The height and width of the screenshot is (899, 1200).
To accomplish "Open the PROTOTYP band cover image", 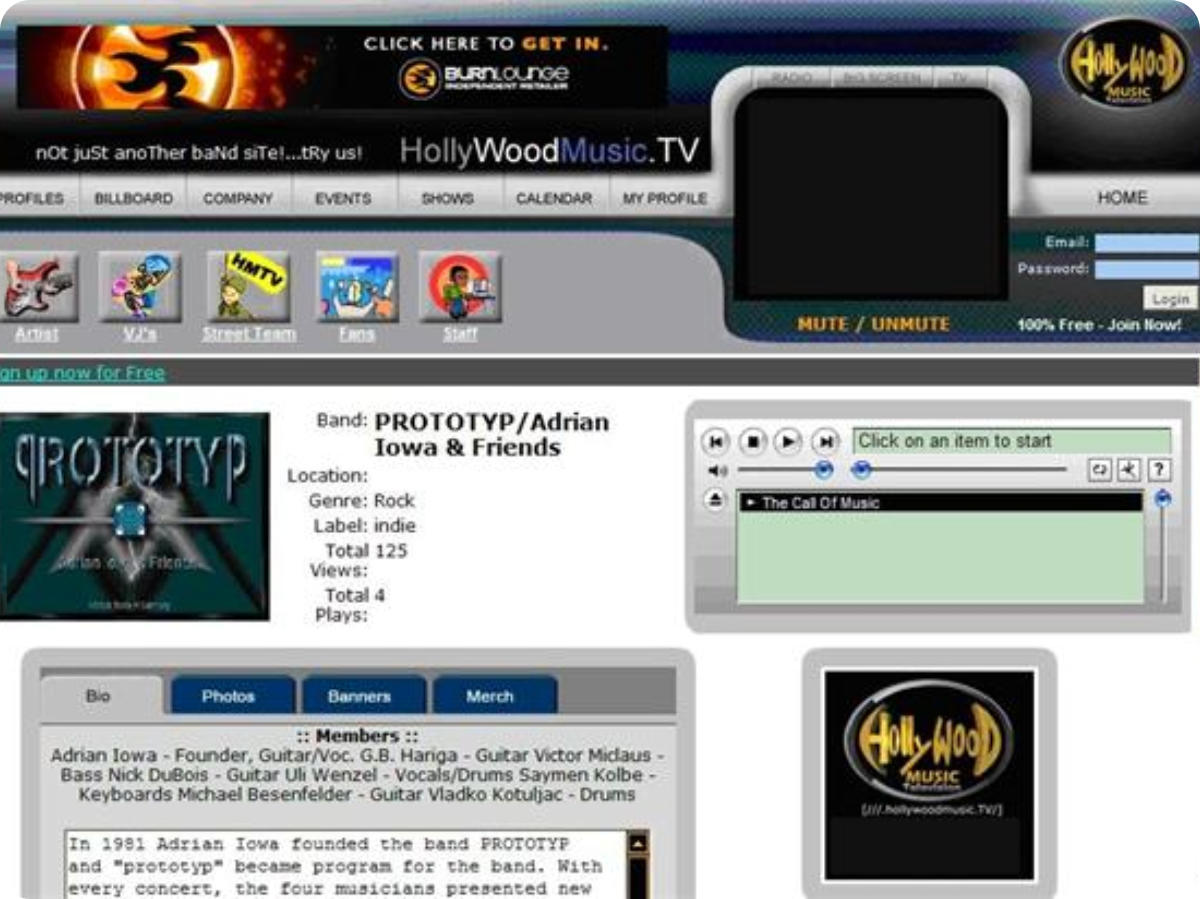I will point(134,516).
